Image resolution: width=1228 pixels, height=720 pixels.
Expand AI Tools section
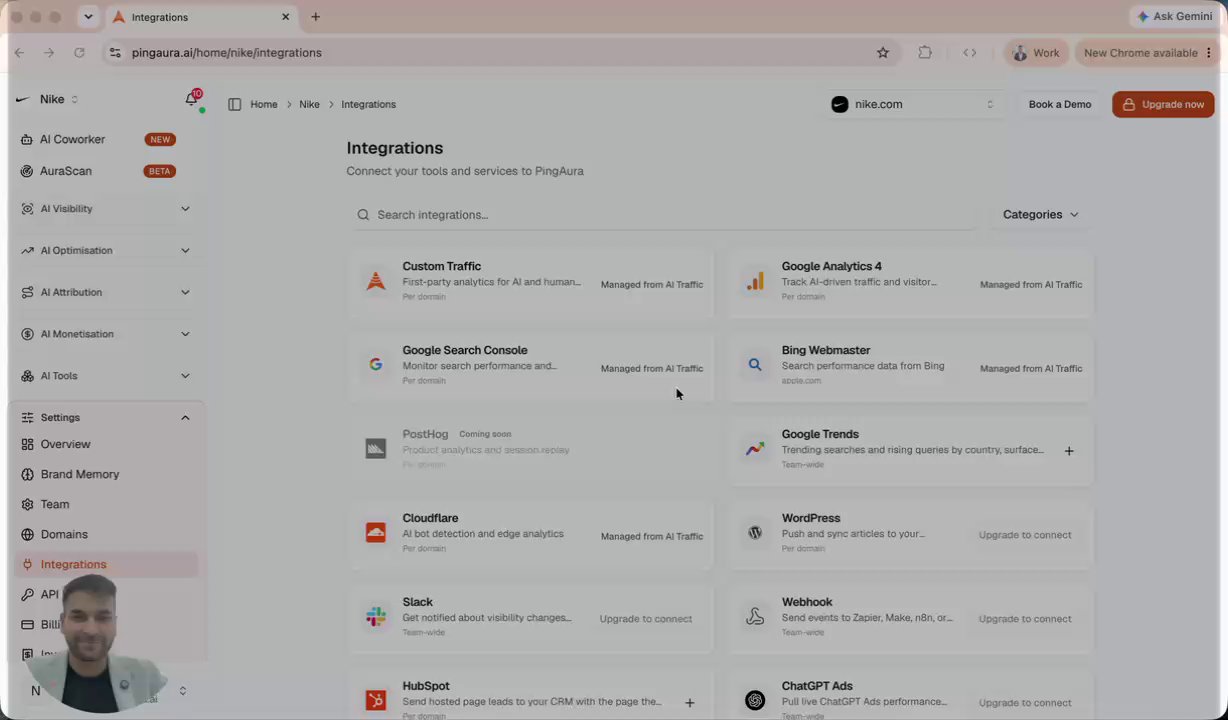click(x=106, y=376)
